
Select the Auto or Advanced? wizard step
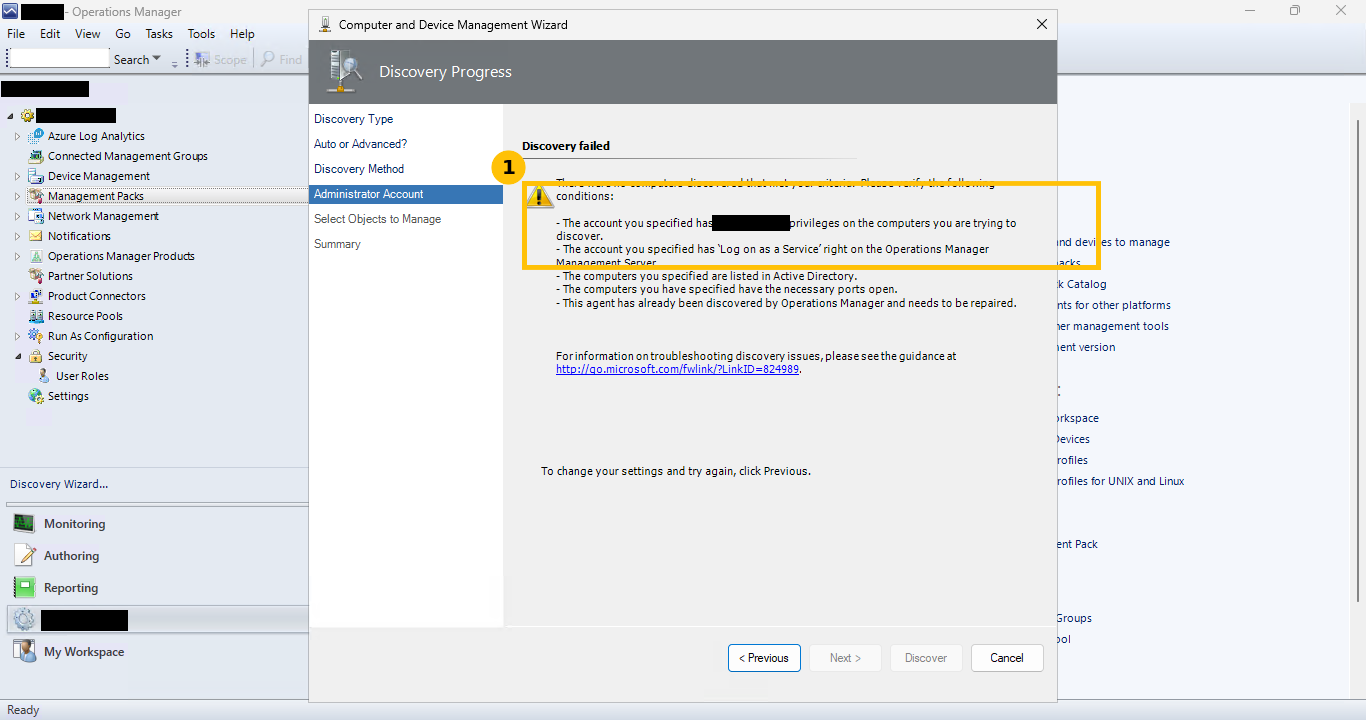(361, 144)
